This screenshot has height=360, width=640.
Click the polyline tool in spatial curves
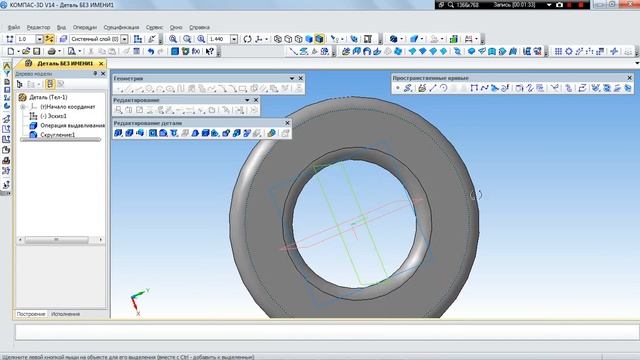(474, 88)
